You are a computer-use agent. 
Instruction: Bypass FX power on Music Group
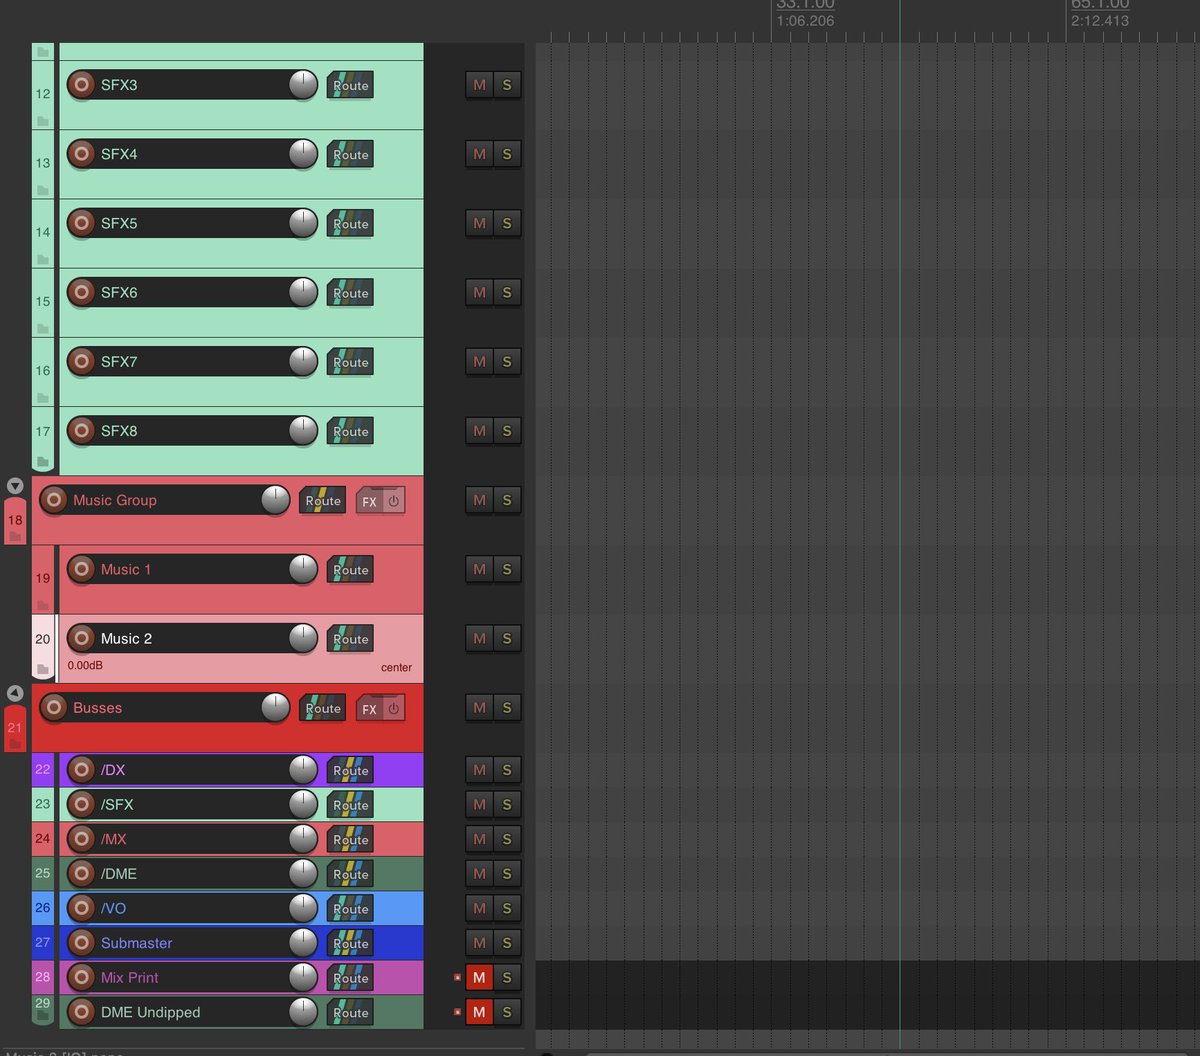pos(394,501)
